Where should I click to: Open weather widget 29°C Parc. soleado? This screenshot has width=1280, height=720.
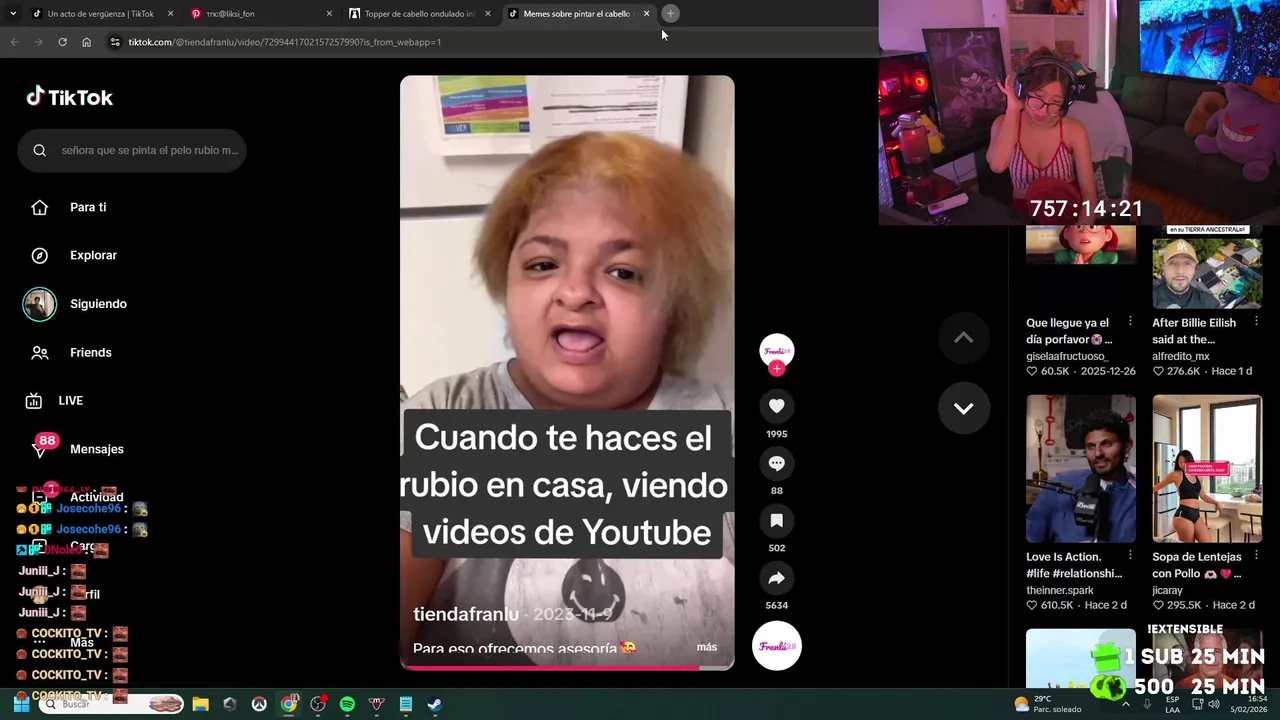coord(1047,704)
